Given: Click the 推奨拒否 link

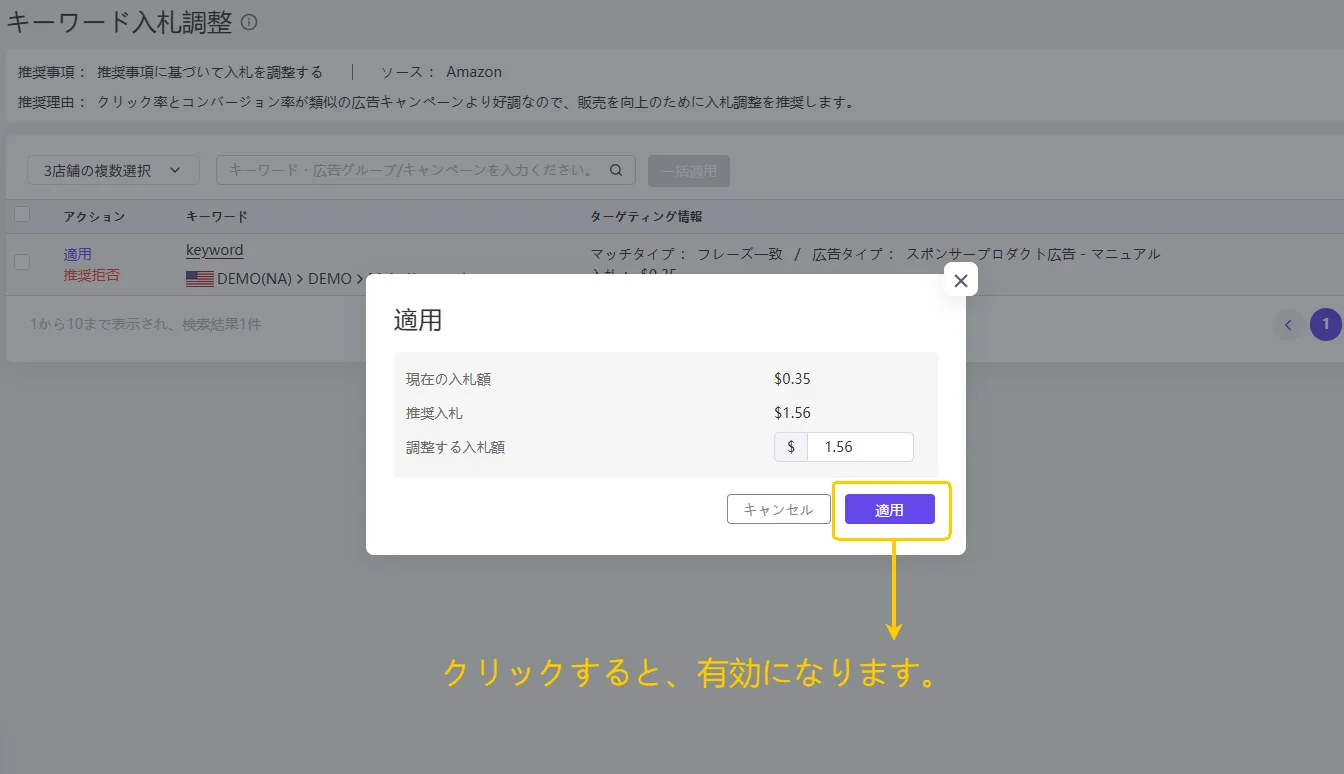Looking at the screenshot, I should [91, 275].
